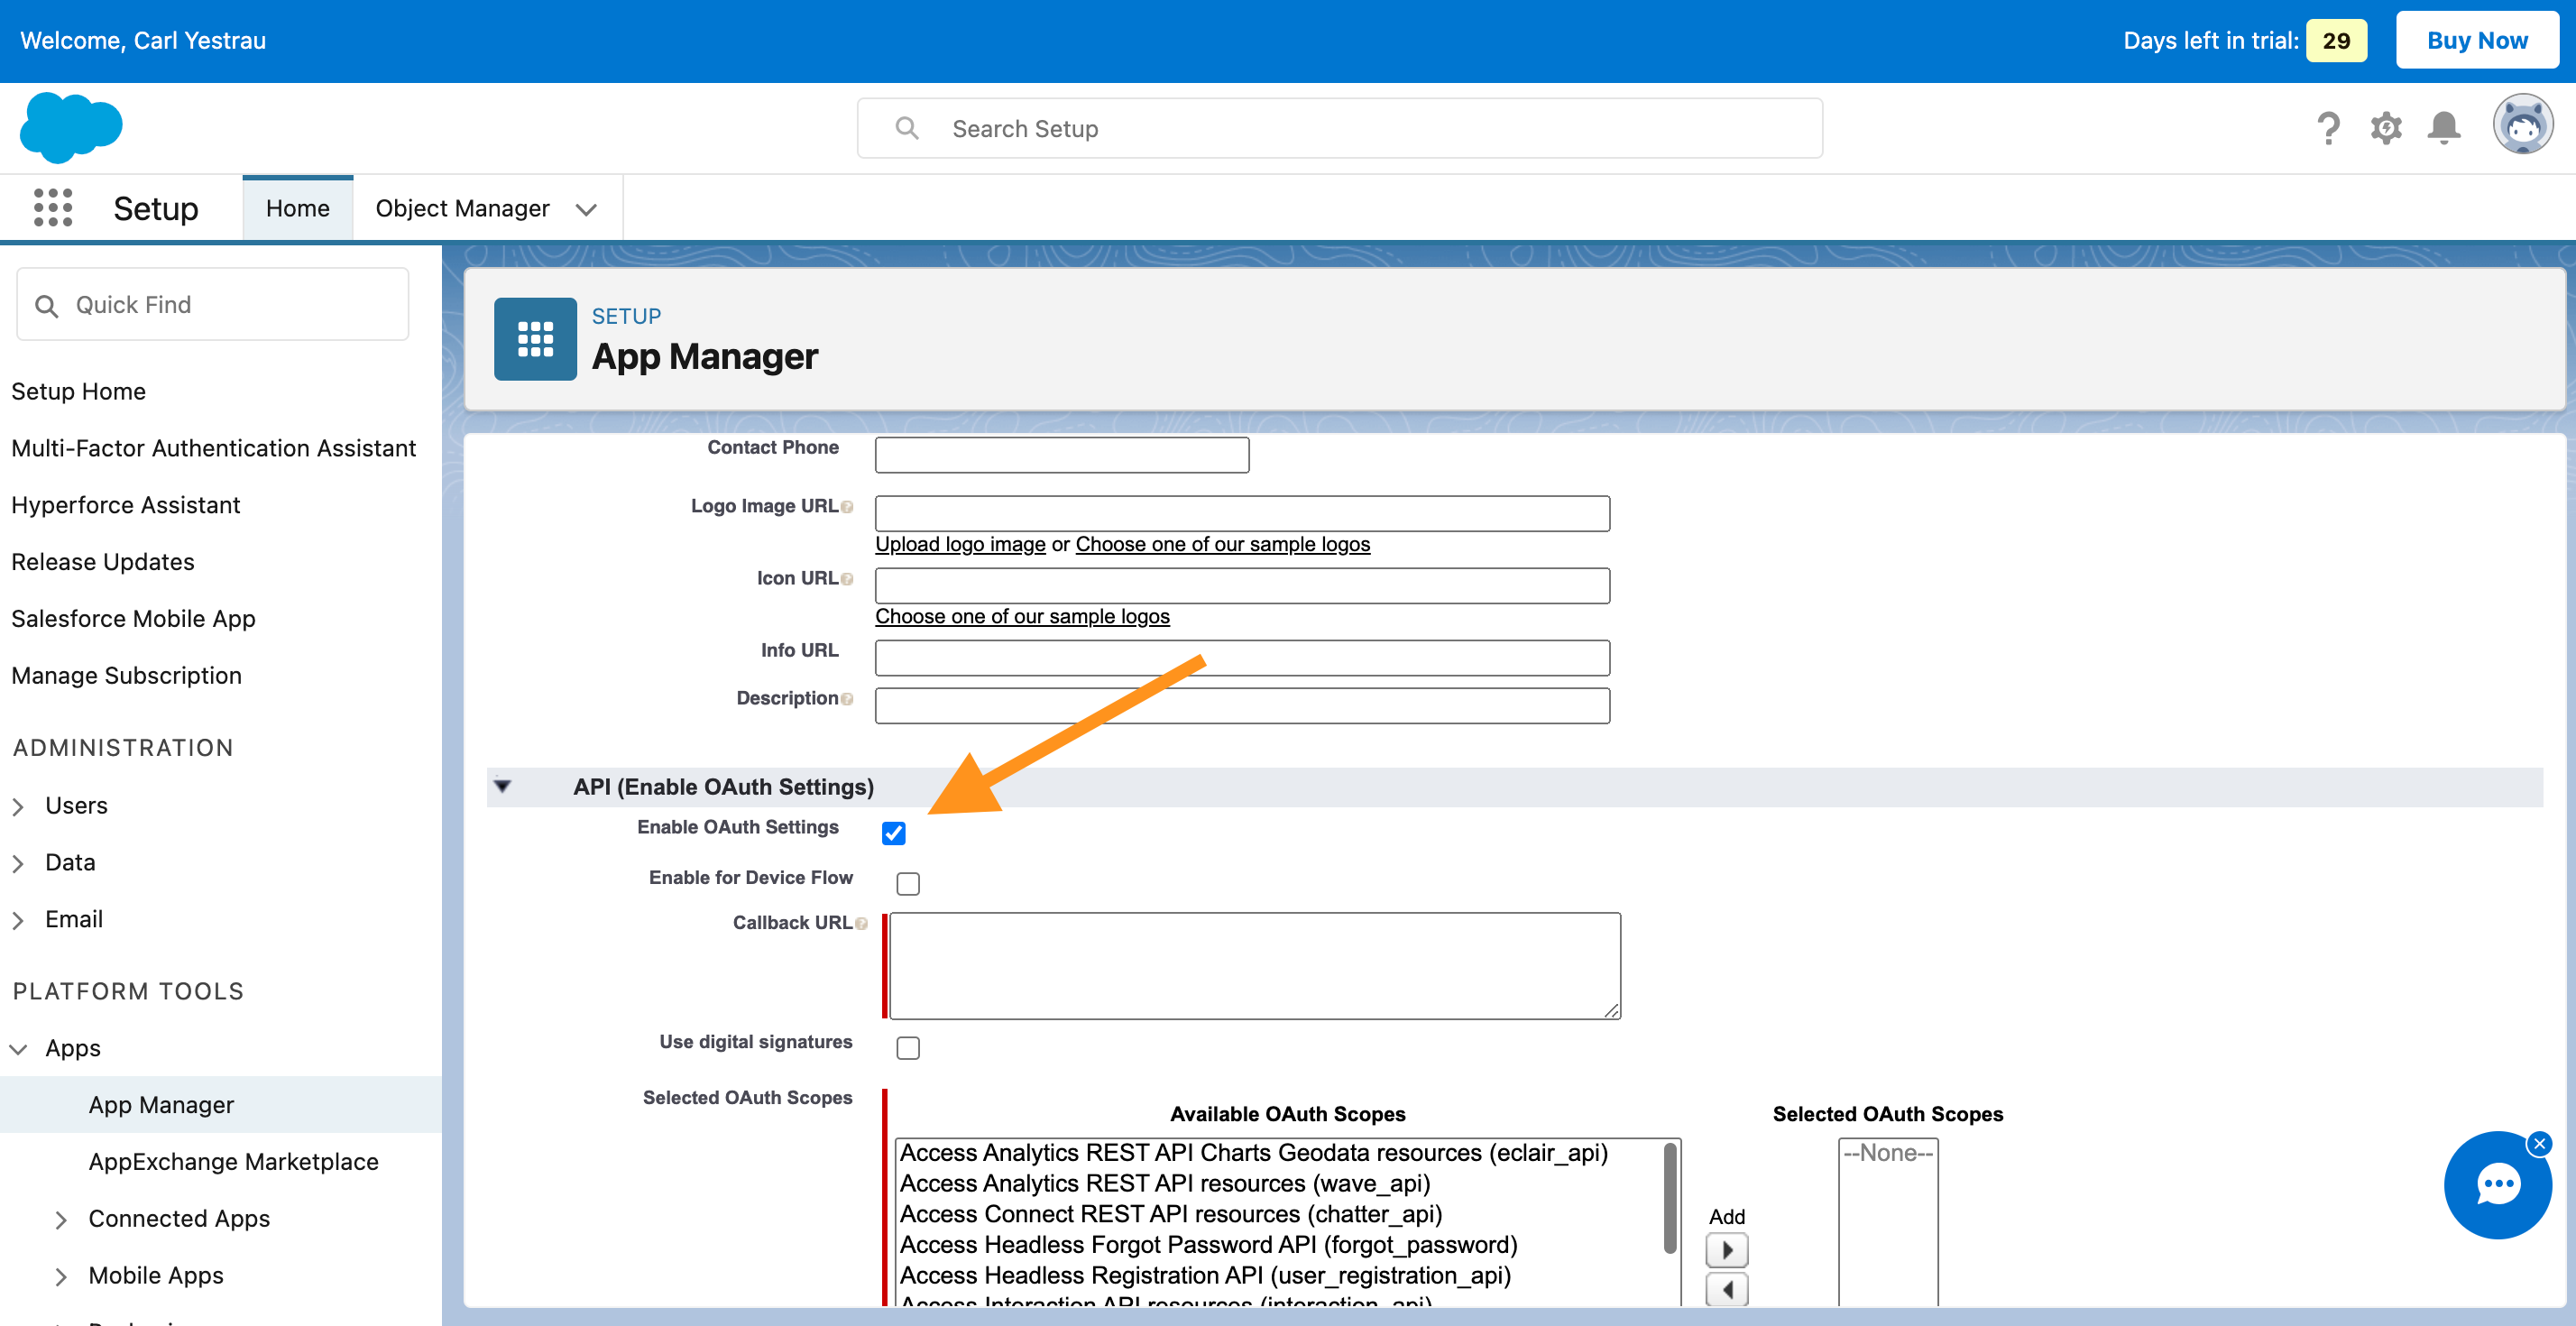Select Access Analytics REST API resources (wave_api)
Screen dimensions: 2576x1326
(x=1164, y=1184)
